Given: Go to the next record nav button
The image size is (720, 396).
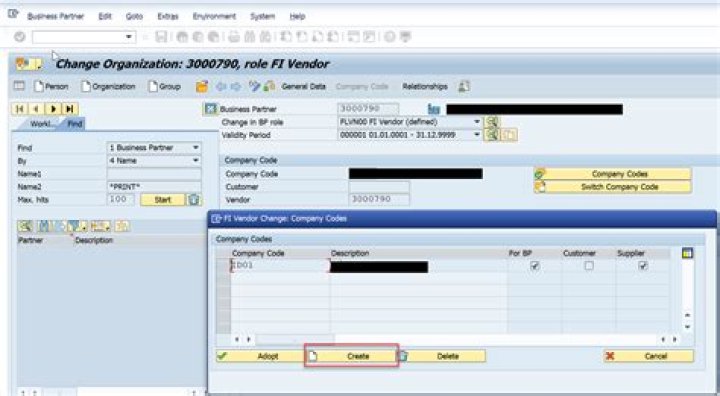Looking at the screenshot, I should (x=53, y=109).
